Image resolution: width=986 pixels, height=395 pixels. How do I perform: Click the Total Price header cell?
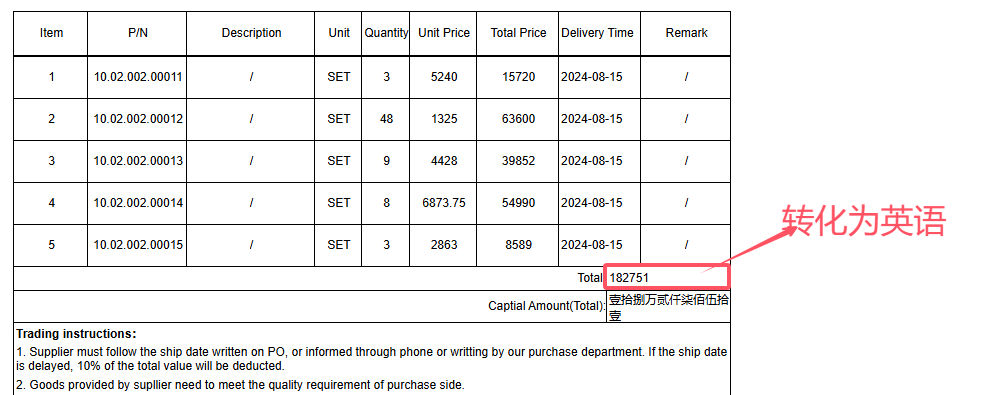tap(518, 33)
